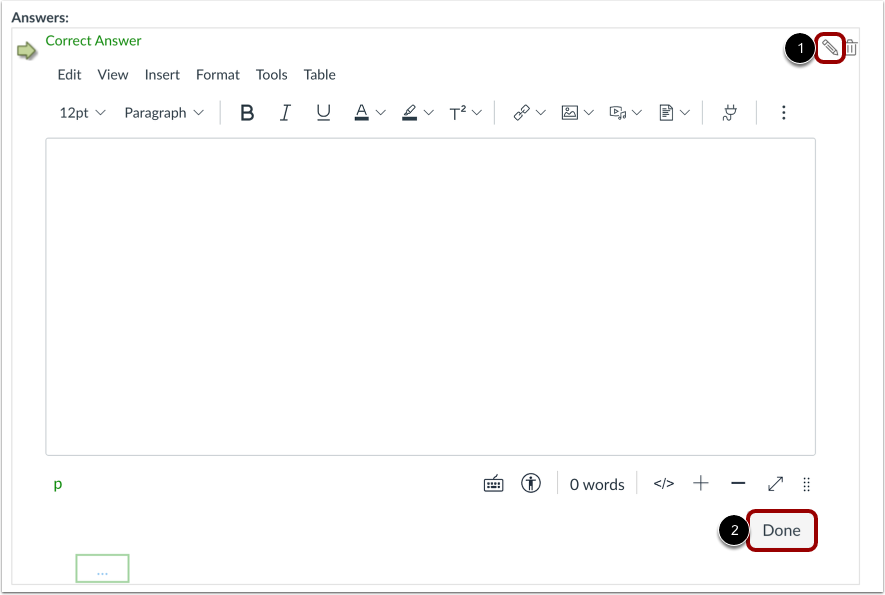Apply Underline formatting to text
This screenshot has height=595, width=885.
323,112
